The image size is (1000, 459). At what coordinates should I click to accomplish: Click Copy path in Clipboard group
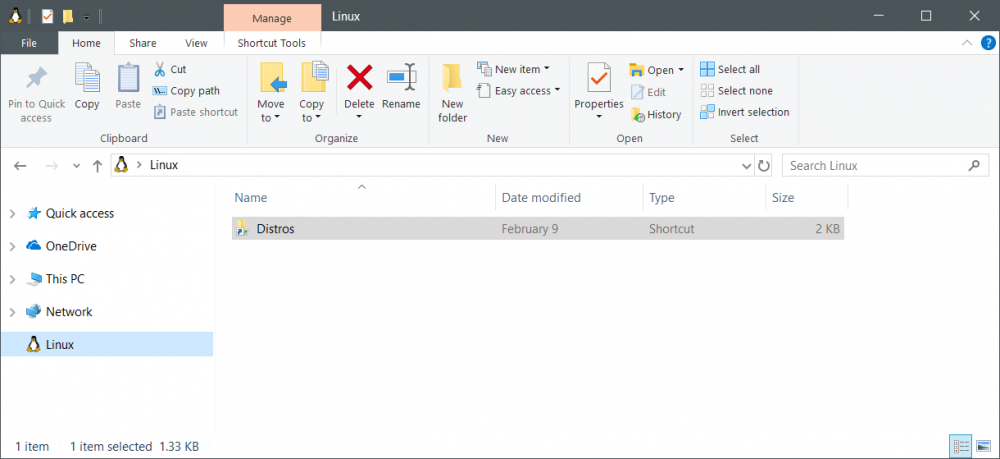tap(186, 91)
